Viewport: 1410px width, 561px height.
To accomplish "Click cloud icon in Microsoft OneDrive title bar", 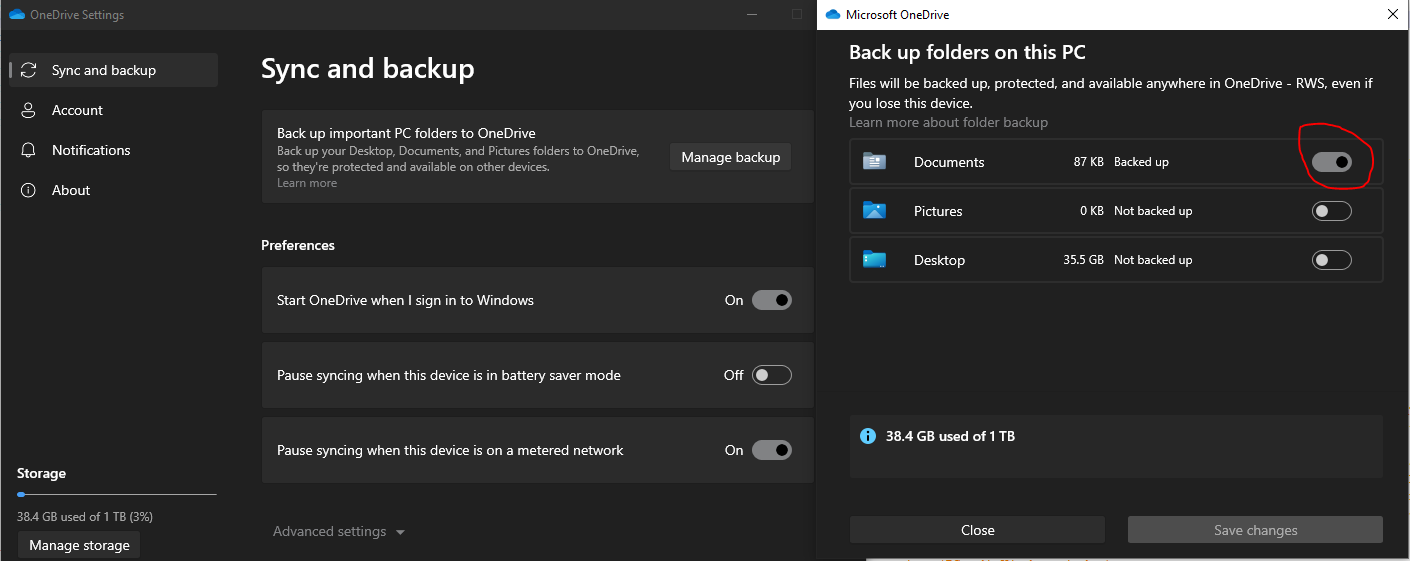I will 832,15.
